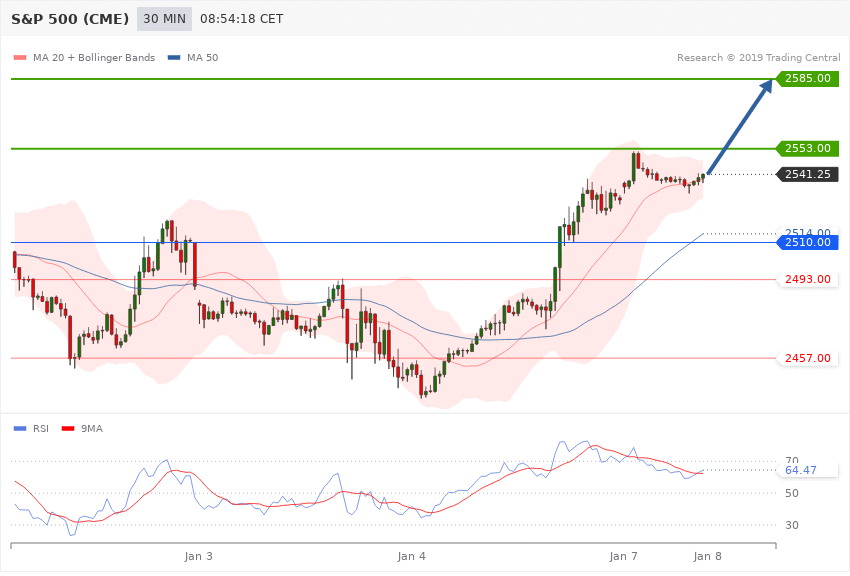850x576 pixels.
Task: Click the 2493.00 red support price label
Action: [808, 280]
